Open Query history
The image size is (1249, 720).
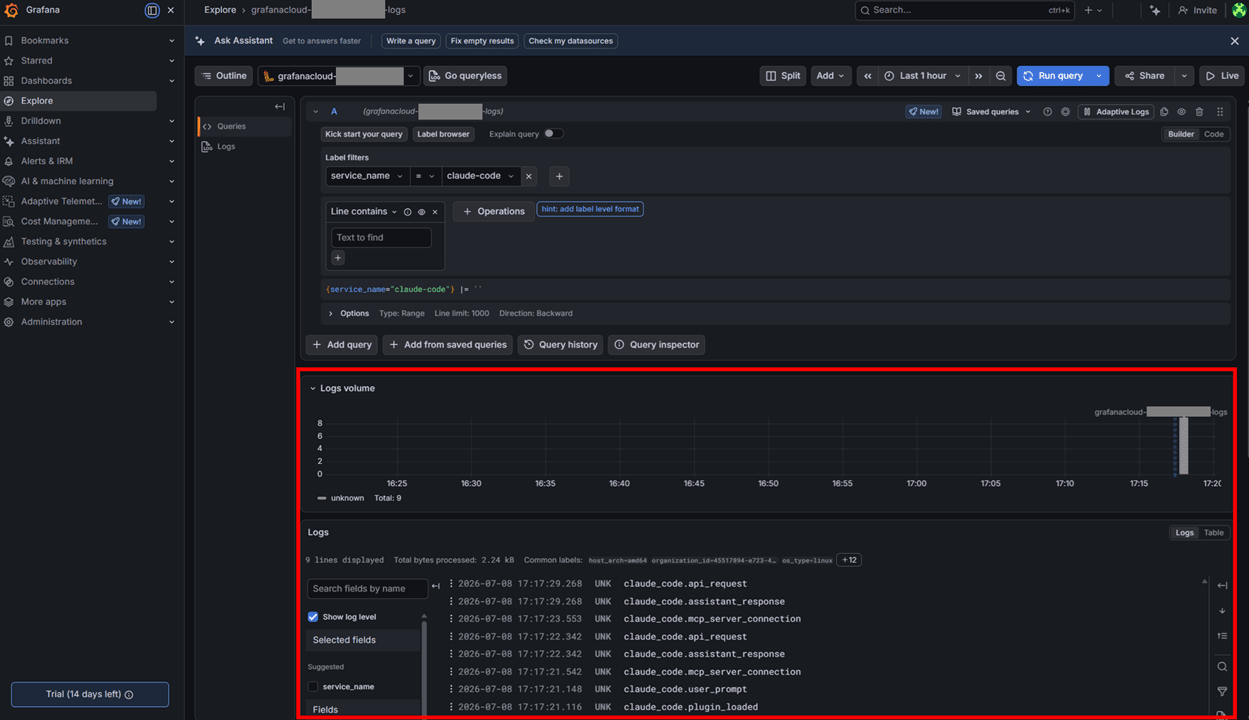coord(560,345)
